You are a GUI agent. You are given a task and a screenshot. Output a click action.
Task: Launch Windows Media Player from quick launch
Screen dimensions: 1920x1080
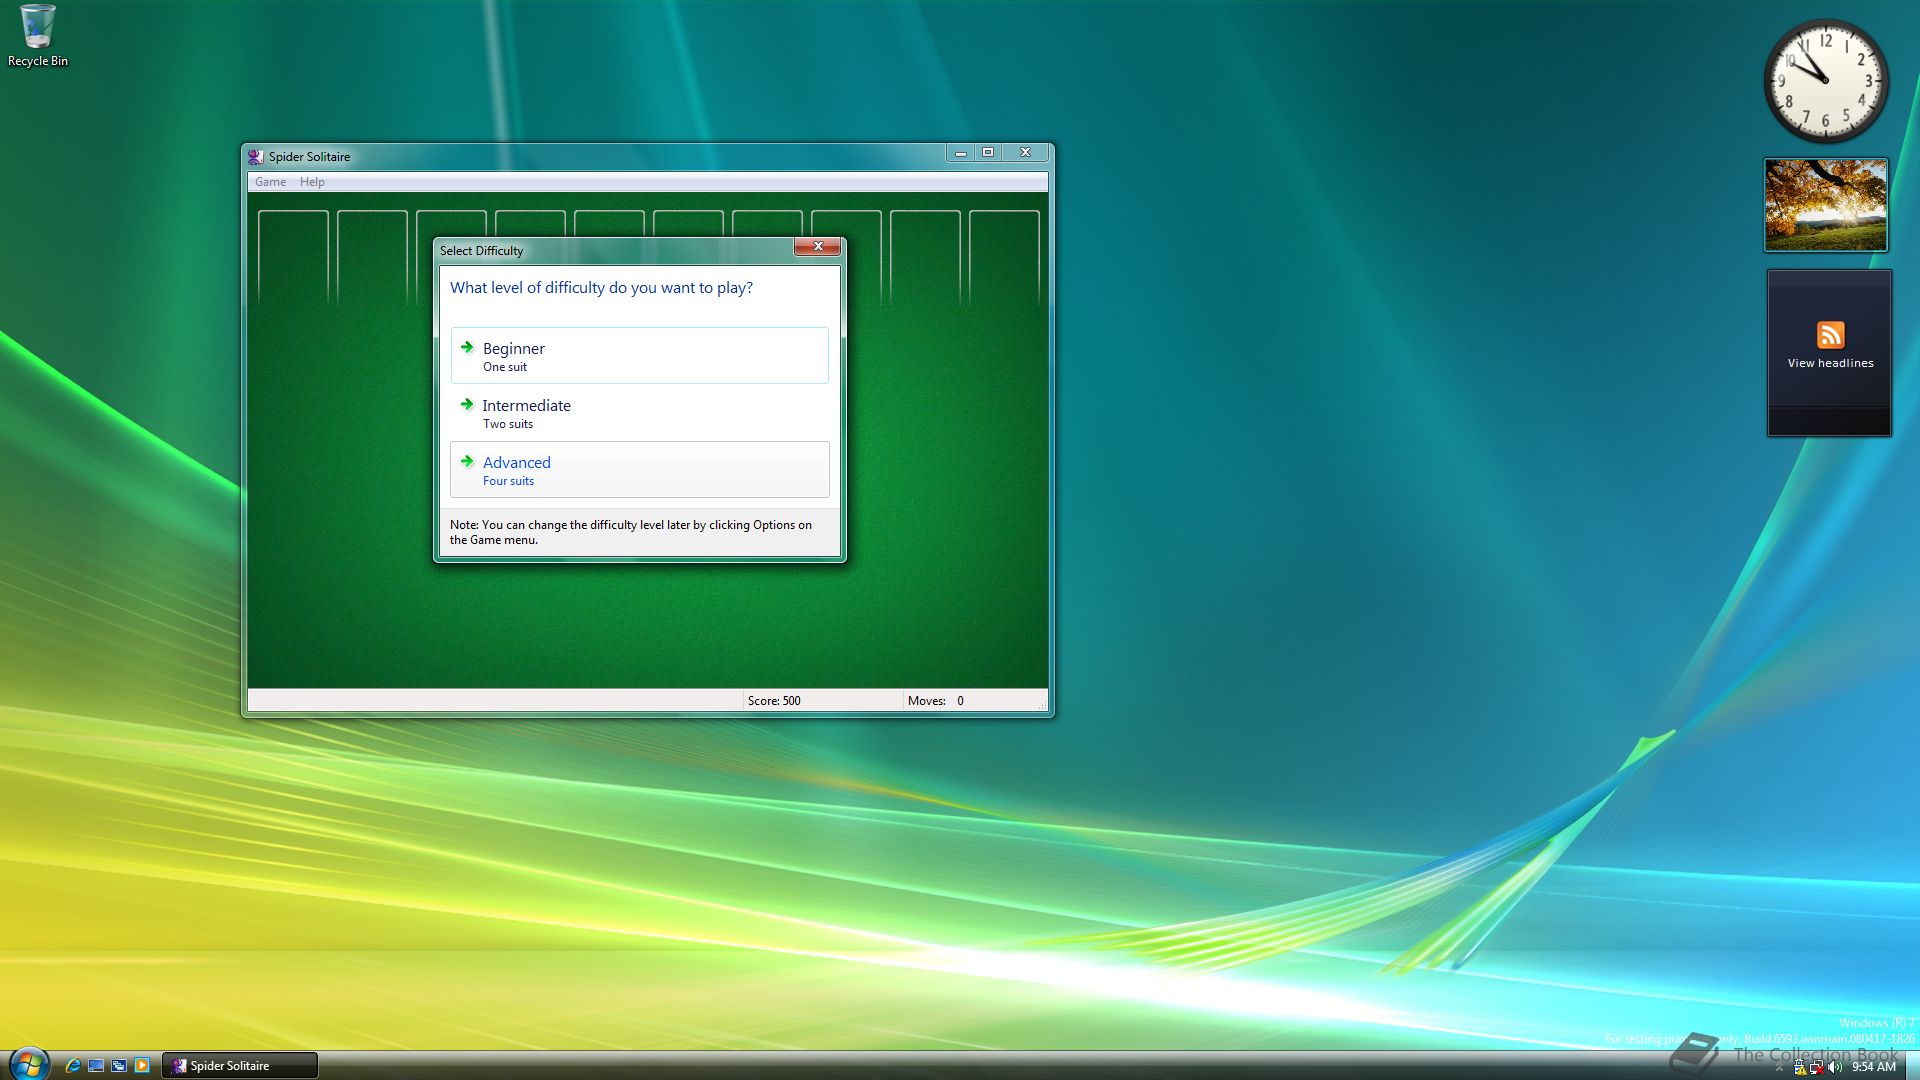click(142, 1066)
